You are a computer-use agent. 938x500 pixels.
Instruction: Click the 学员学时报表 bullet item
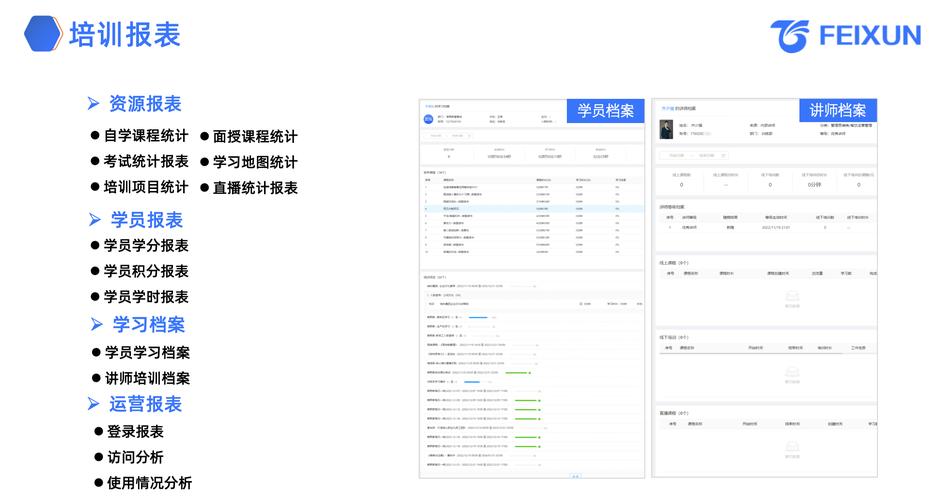[139, 297]
